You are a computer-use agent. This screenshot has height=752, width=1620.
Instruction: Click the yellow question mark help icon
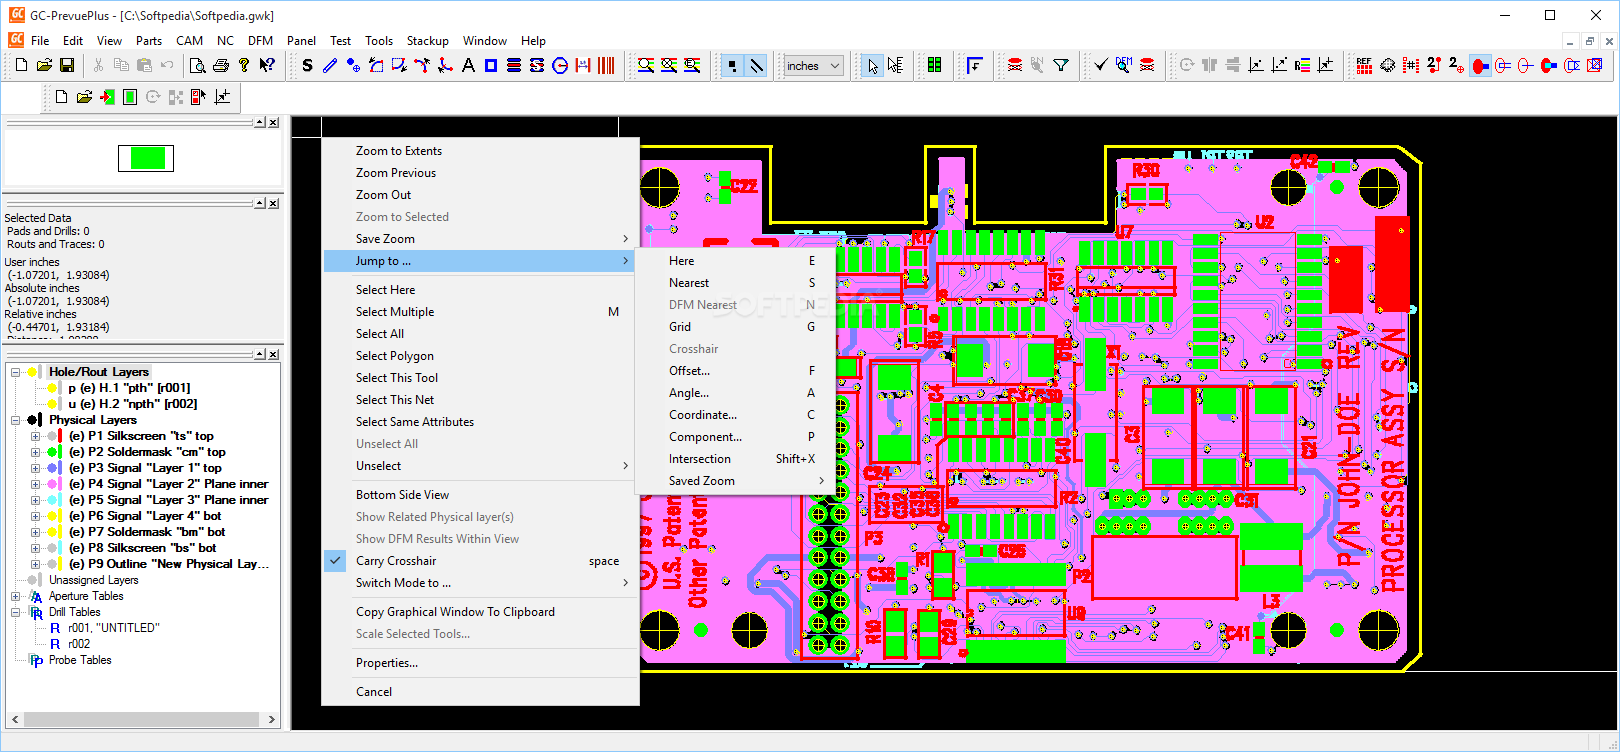pos(244,65)
